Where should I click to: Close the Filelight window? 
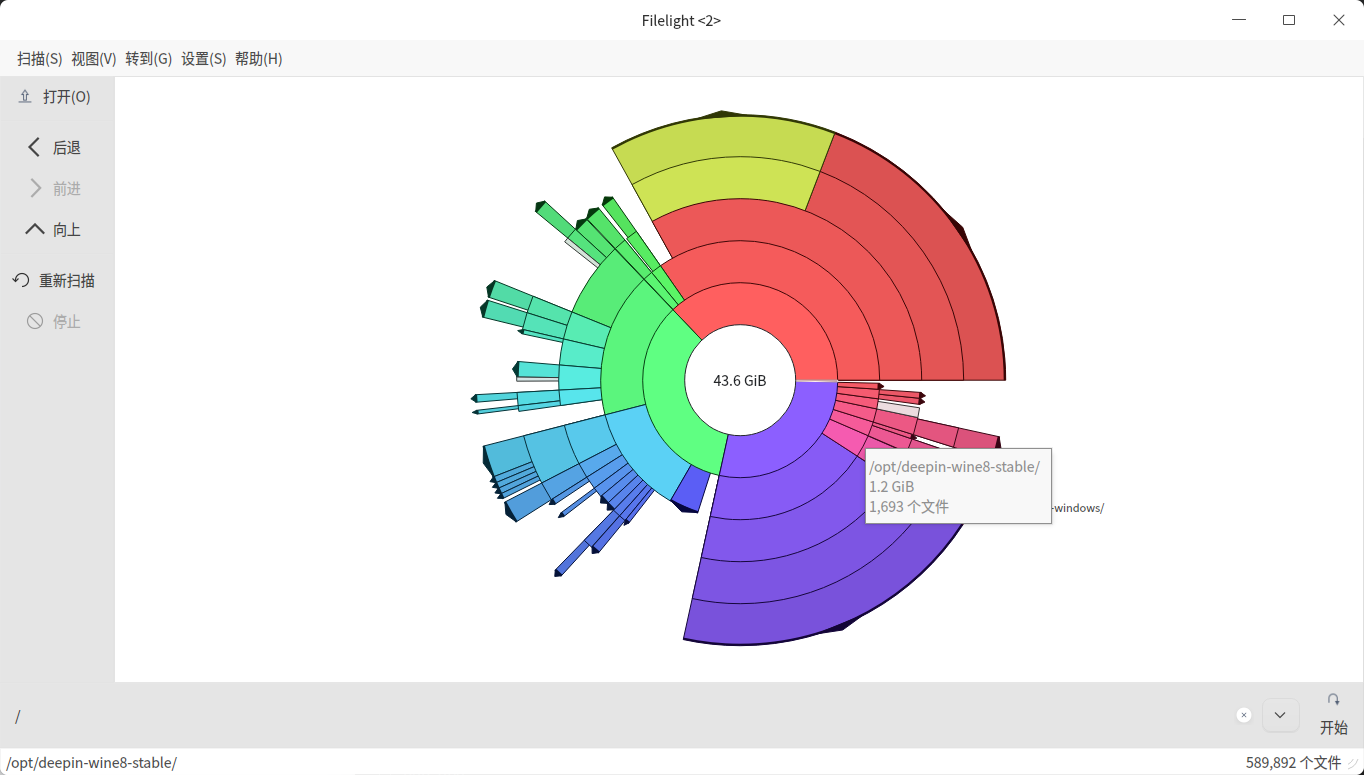pyautogui.click(x=1339, y=20)
